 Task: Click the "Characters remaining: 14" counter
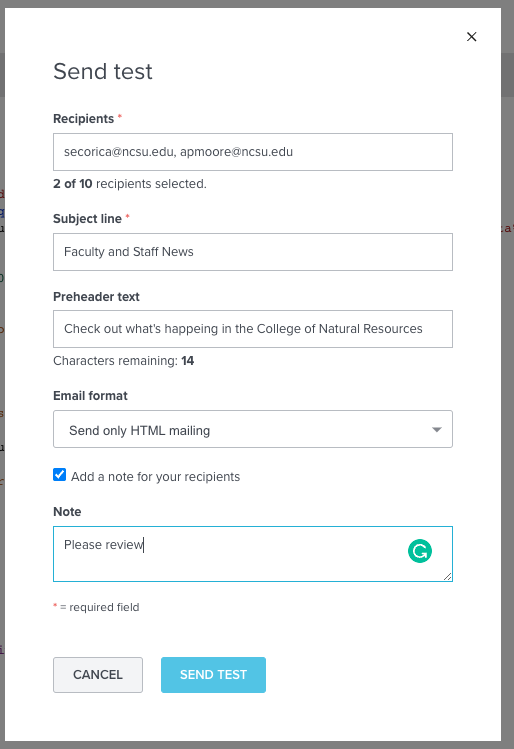point(124,361)
